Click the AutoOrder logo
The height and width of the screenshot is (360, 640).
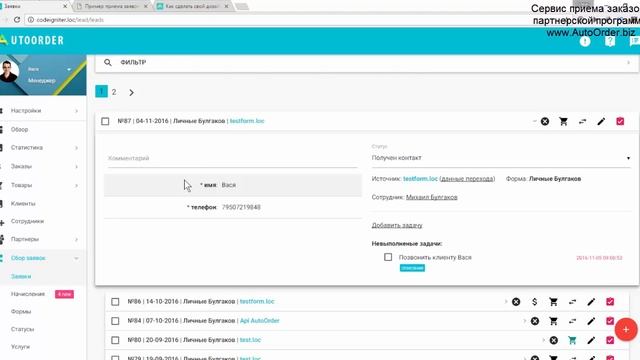tap(32, 40)
